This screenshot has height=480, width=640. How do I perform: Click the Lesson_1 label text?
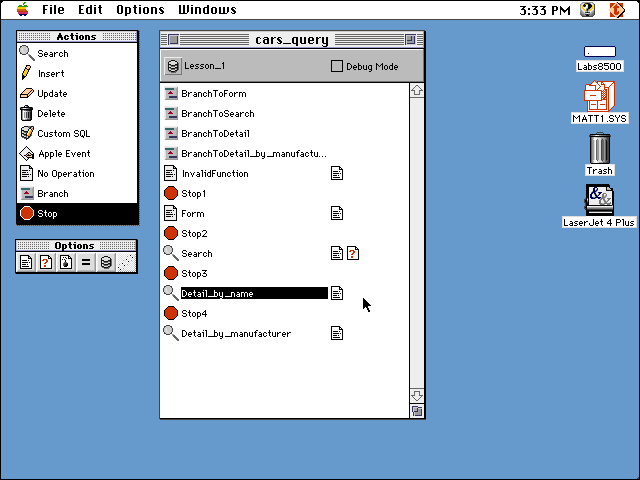pos(204,66)
